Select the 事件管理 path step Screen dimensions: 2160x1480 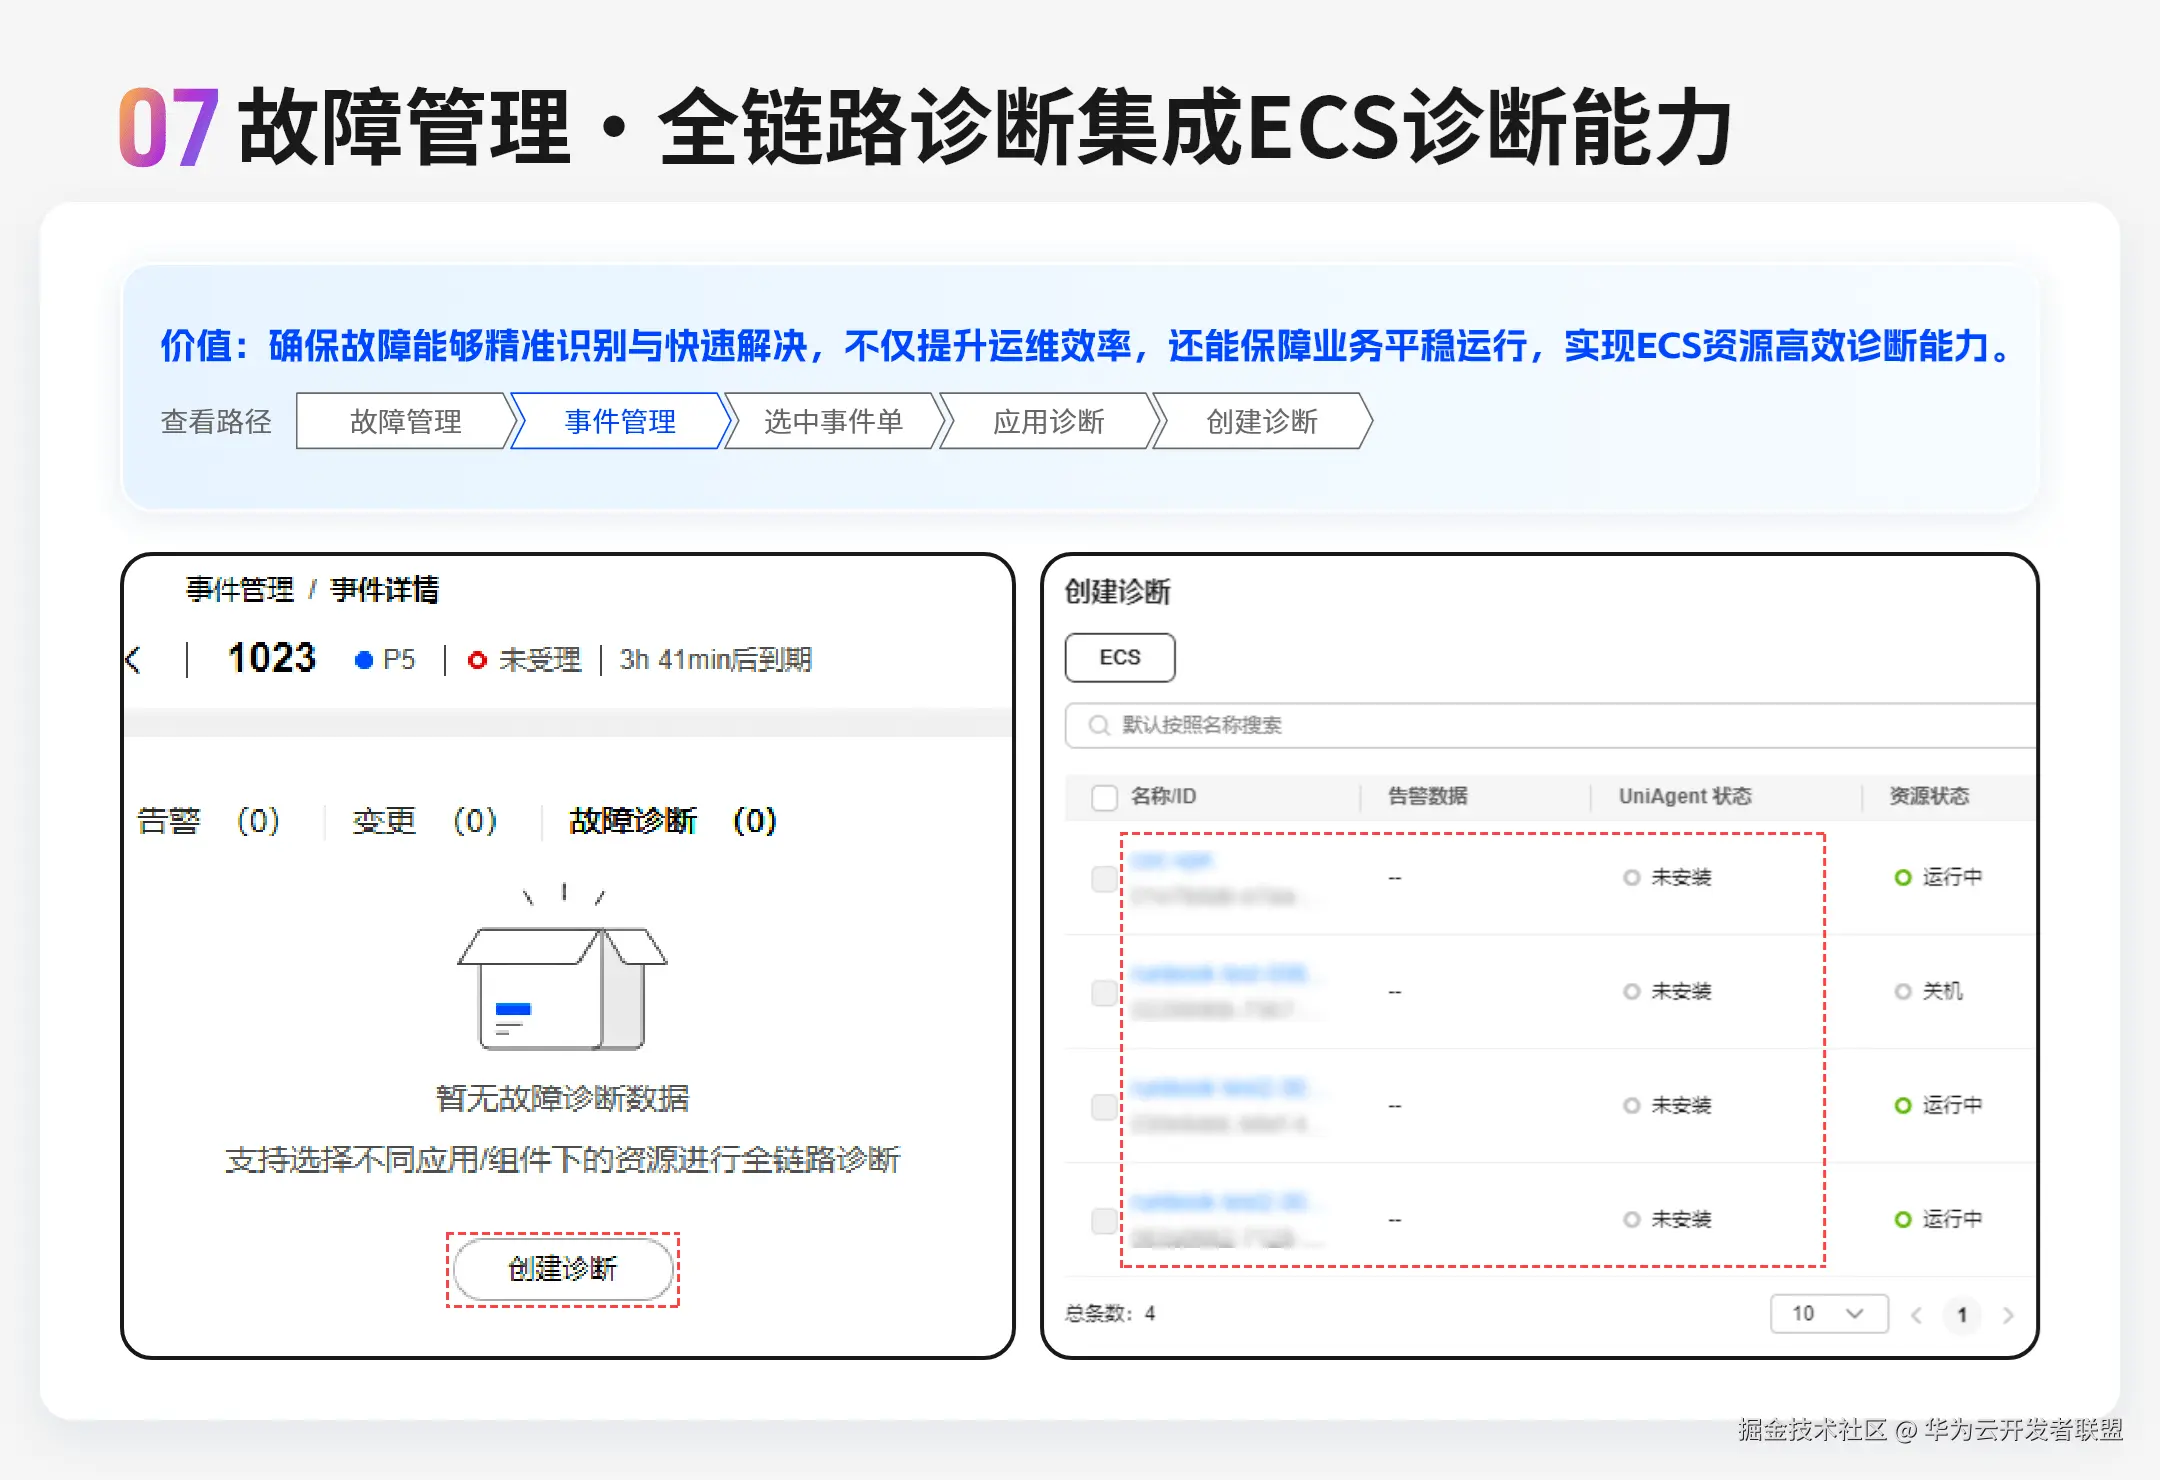click(619, 421)
